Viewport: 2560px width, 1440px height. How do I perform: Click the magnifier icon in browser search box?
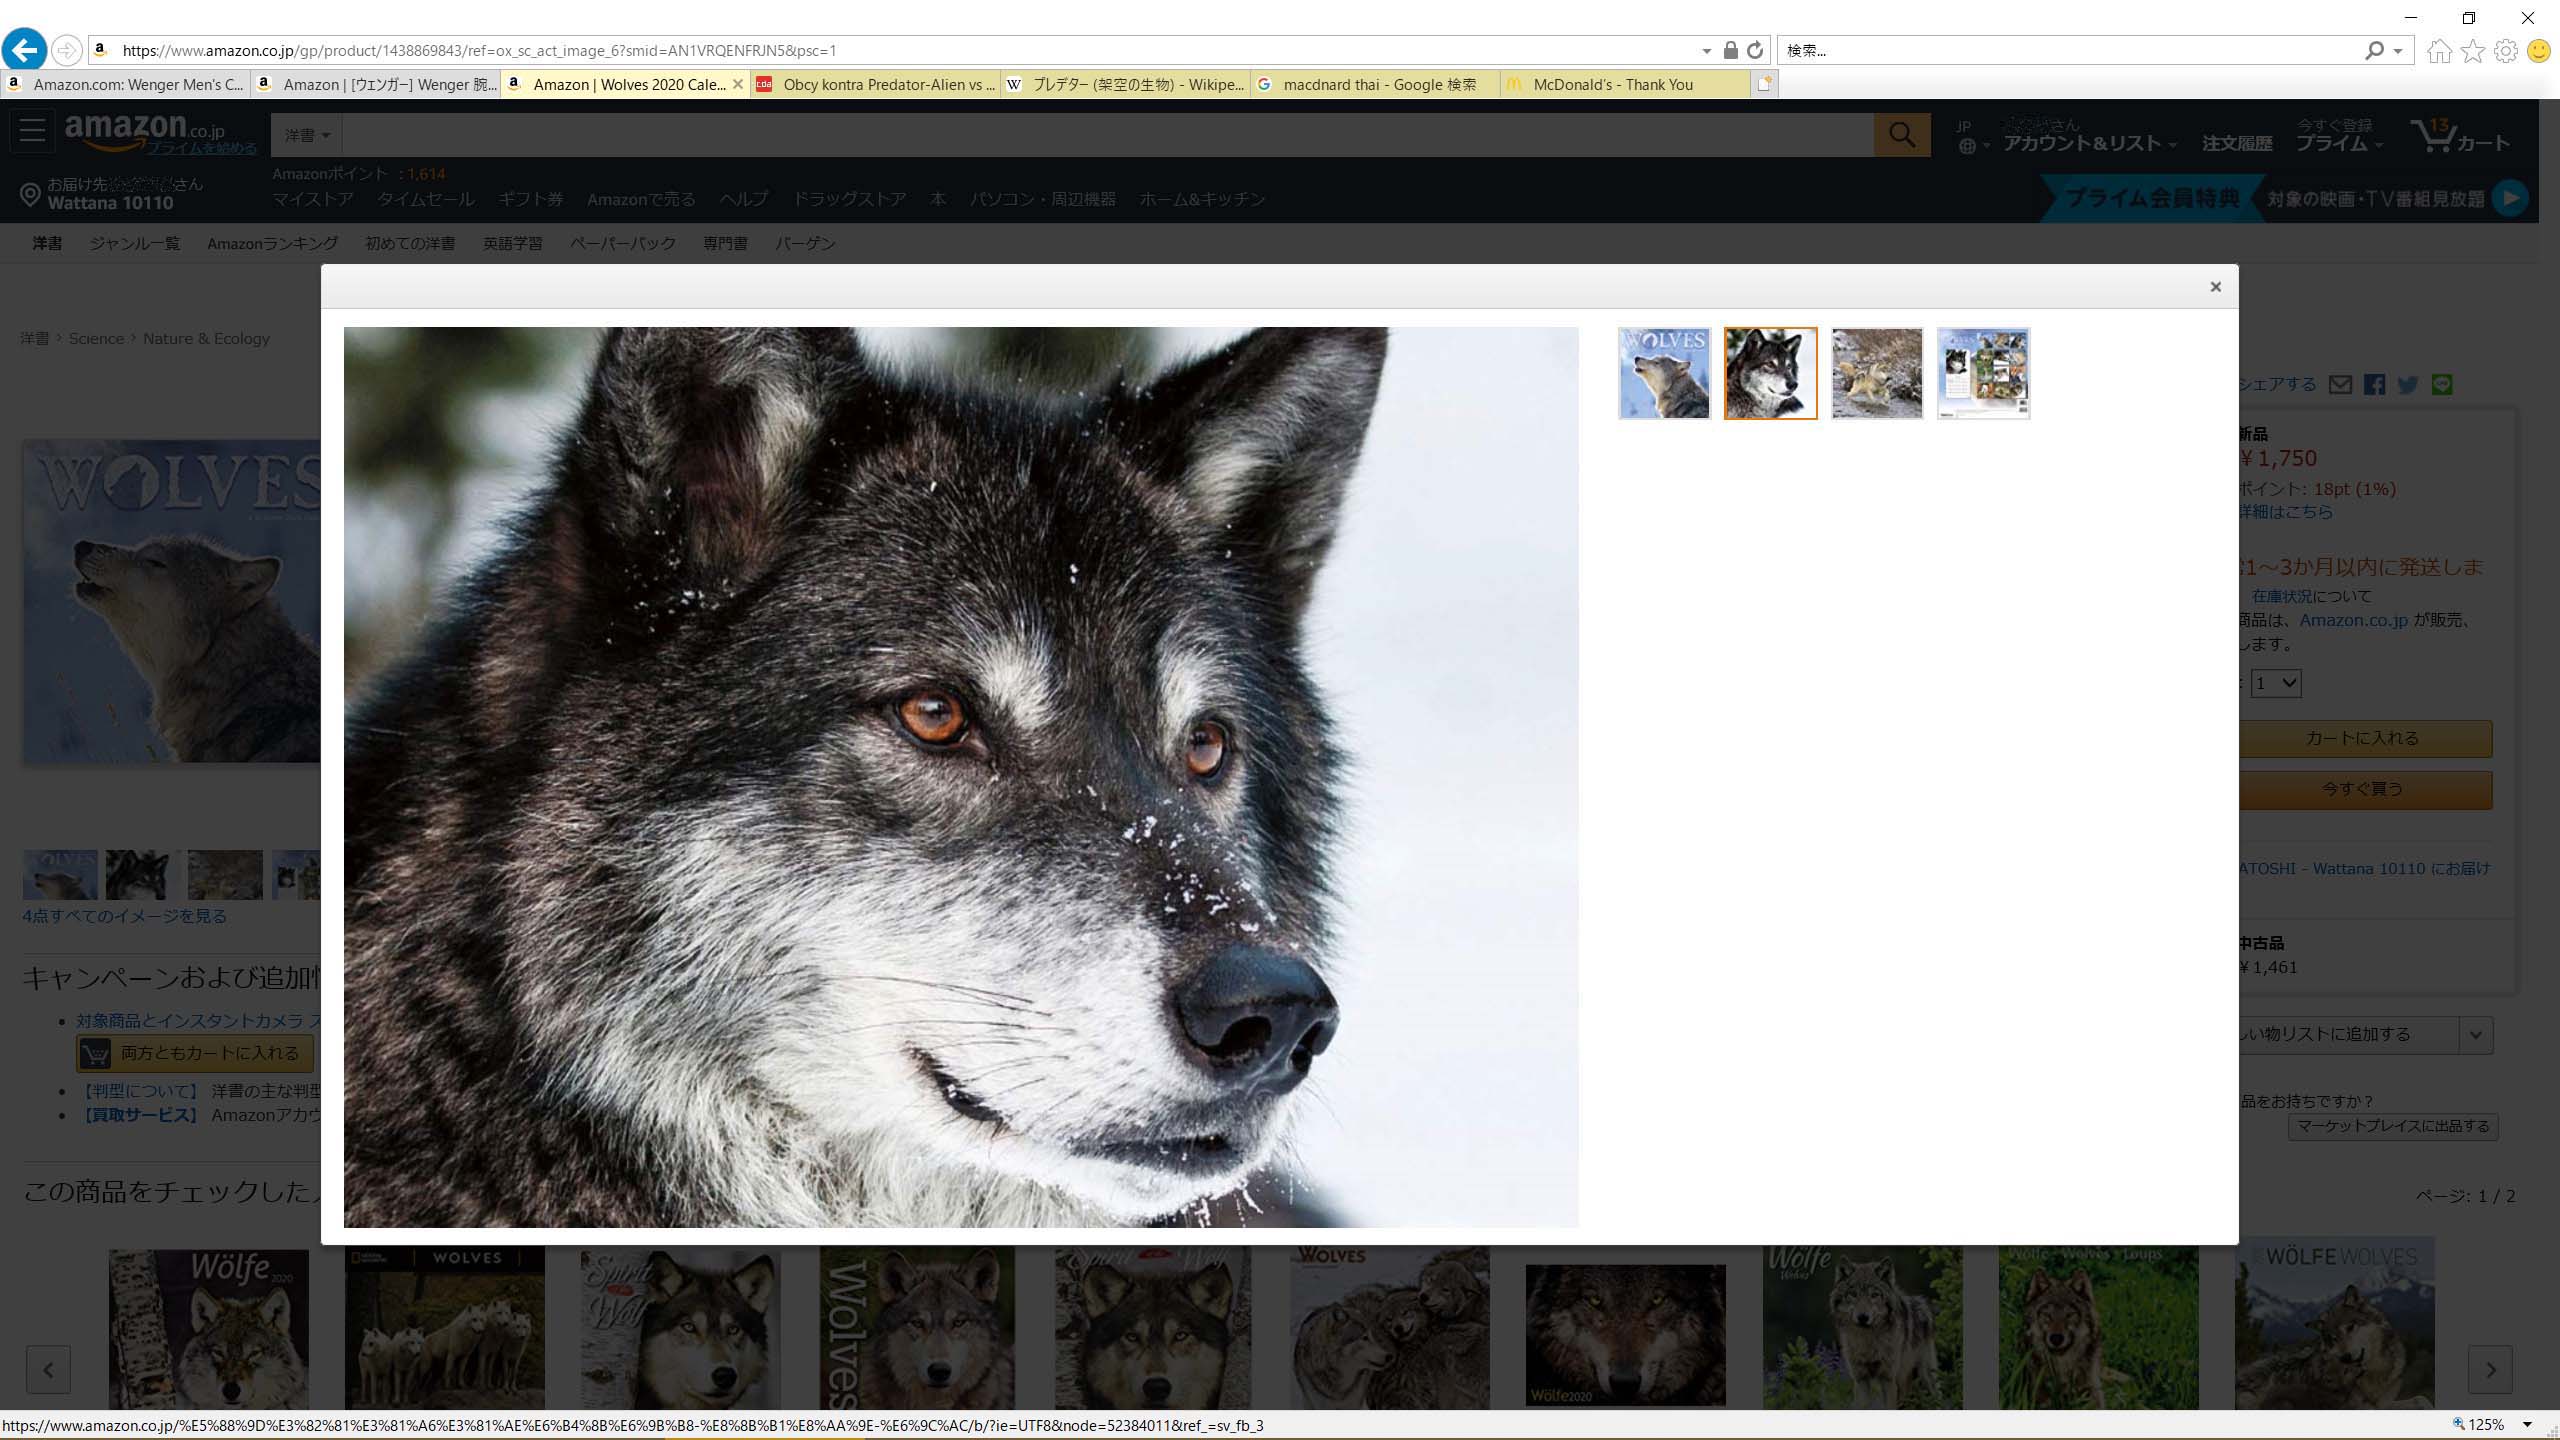2374,50
